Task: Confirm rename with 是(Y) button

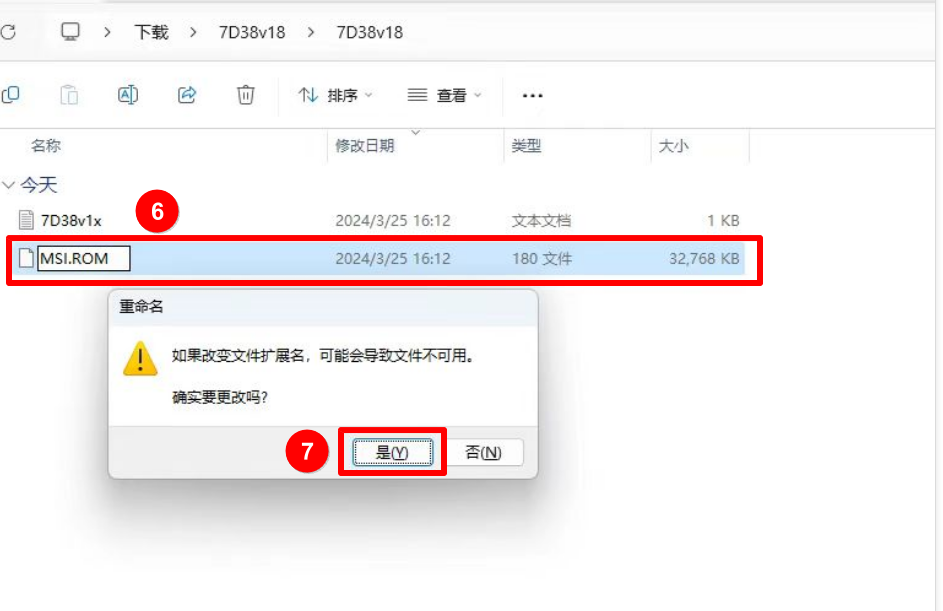Action: pos(392,453)
